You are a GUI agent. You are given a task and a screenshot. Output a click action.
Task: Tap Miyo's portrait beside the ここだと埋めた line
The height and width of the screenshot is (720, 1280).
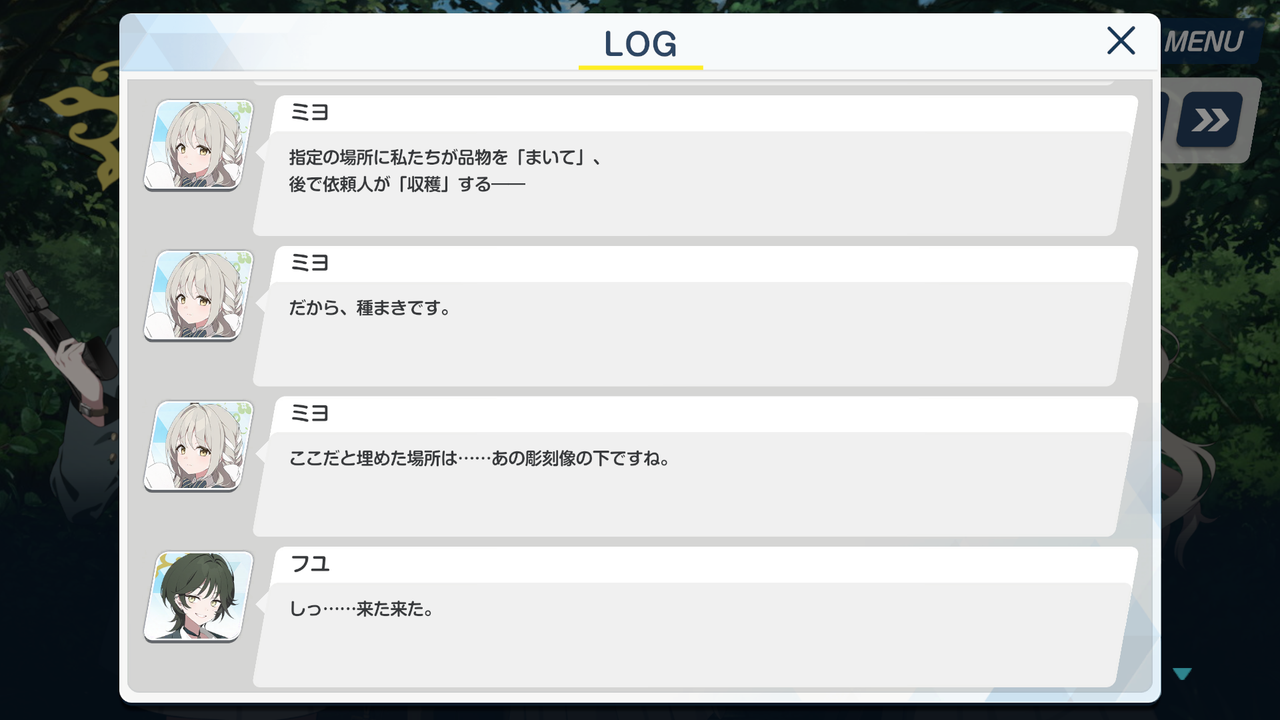(x=198, y=446)
